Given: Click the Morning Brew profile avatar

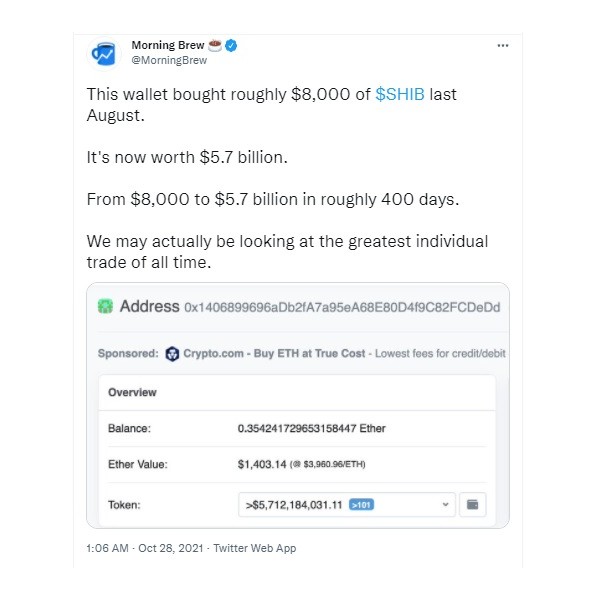Looking at the screenshot, I should [x=104, y=53].
